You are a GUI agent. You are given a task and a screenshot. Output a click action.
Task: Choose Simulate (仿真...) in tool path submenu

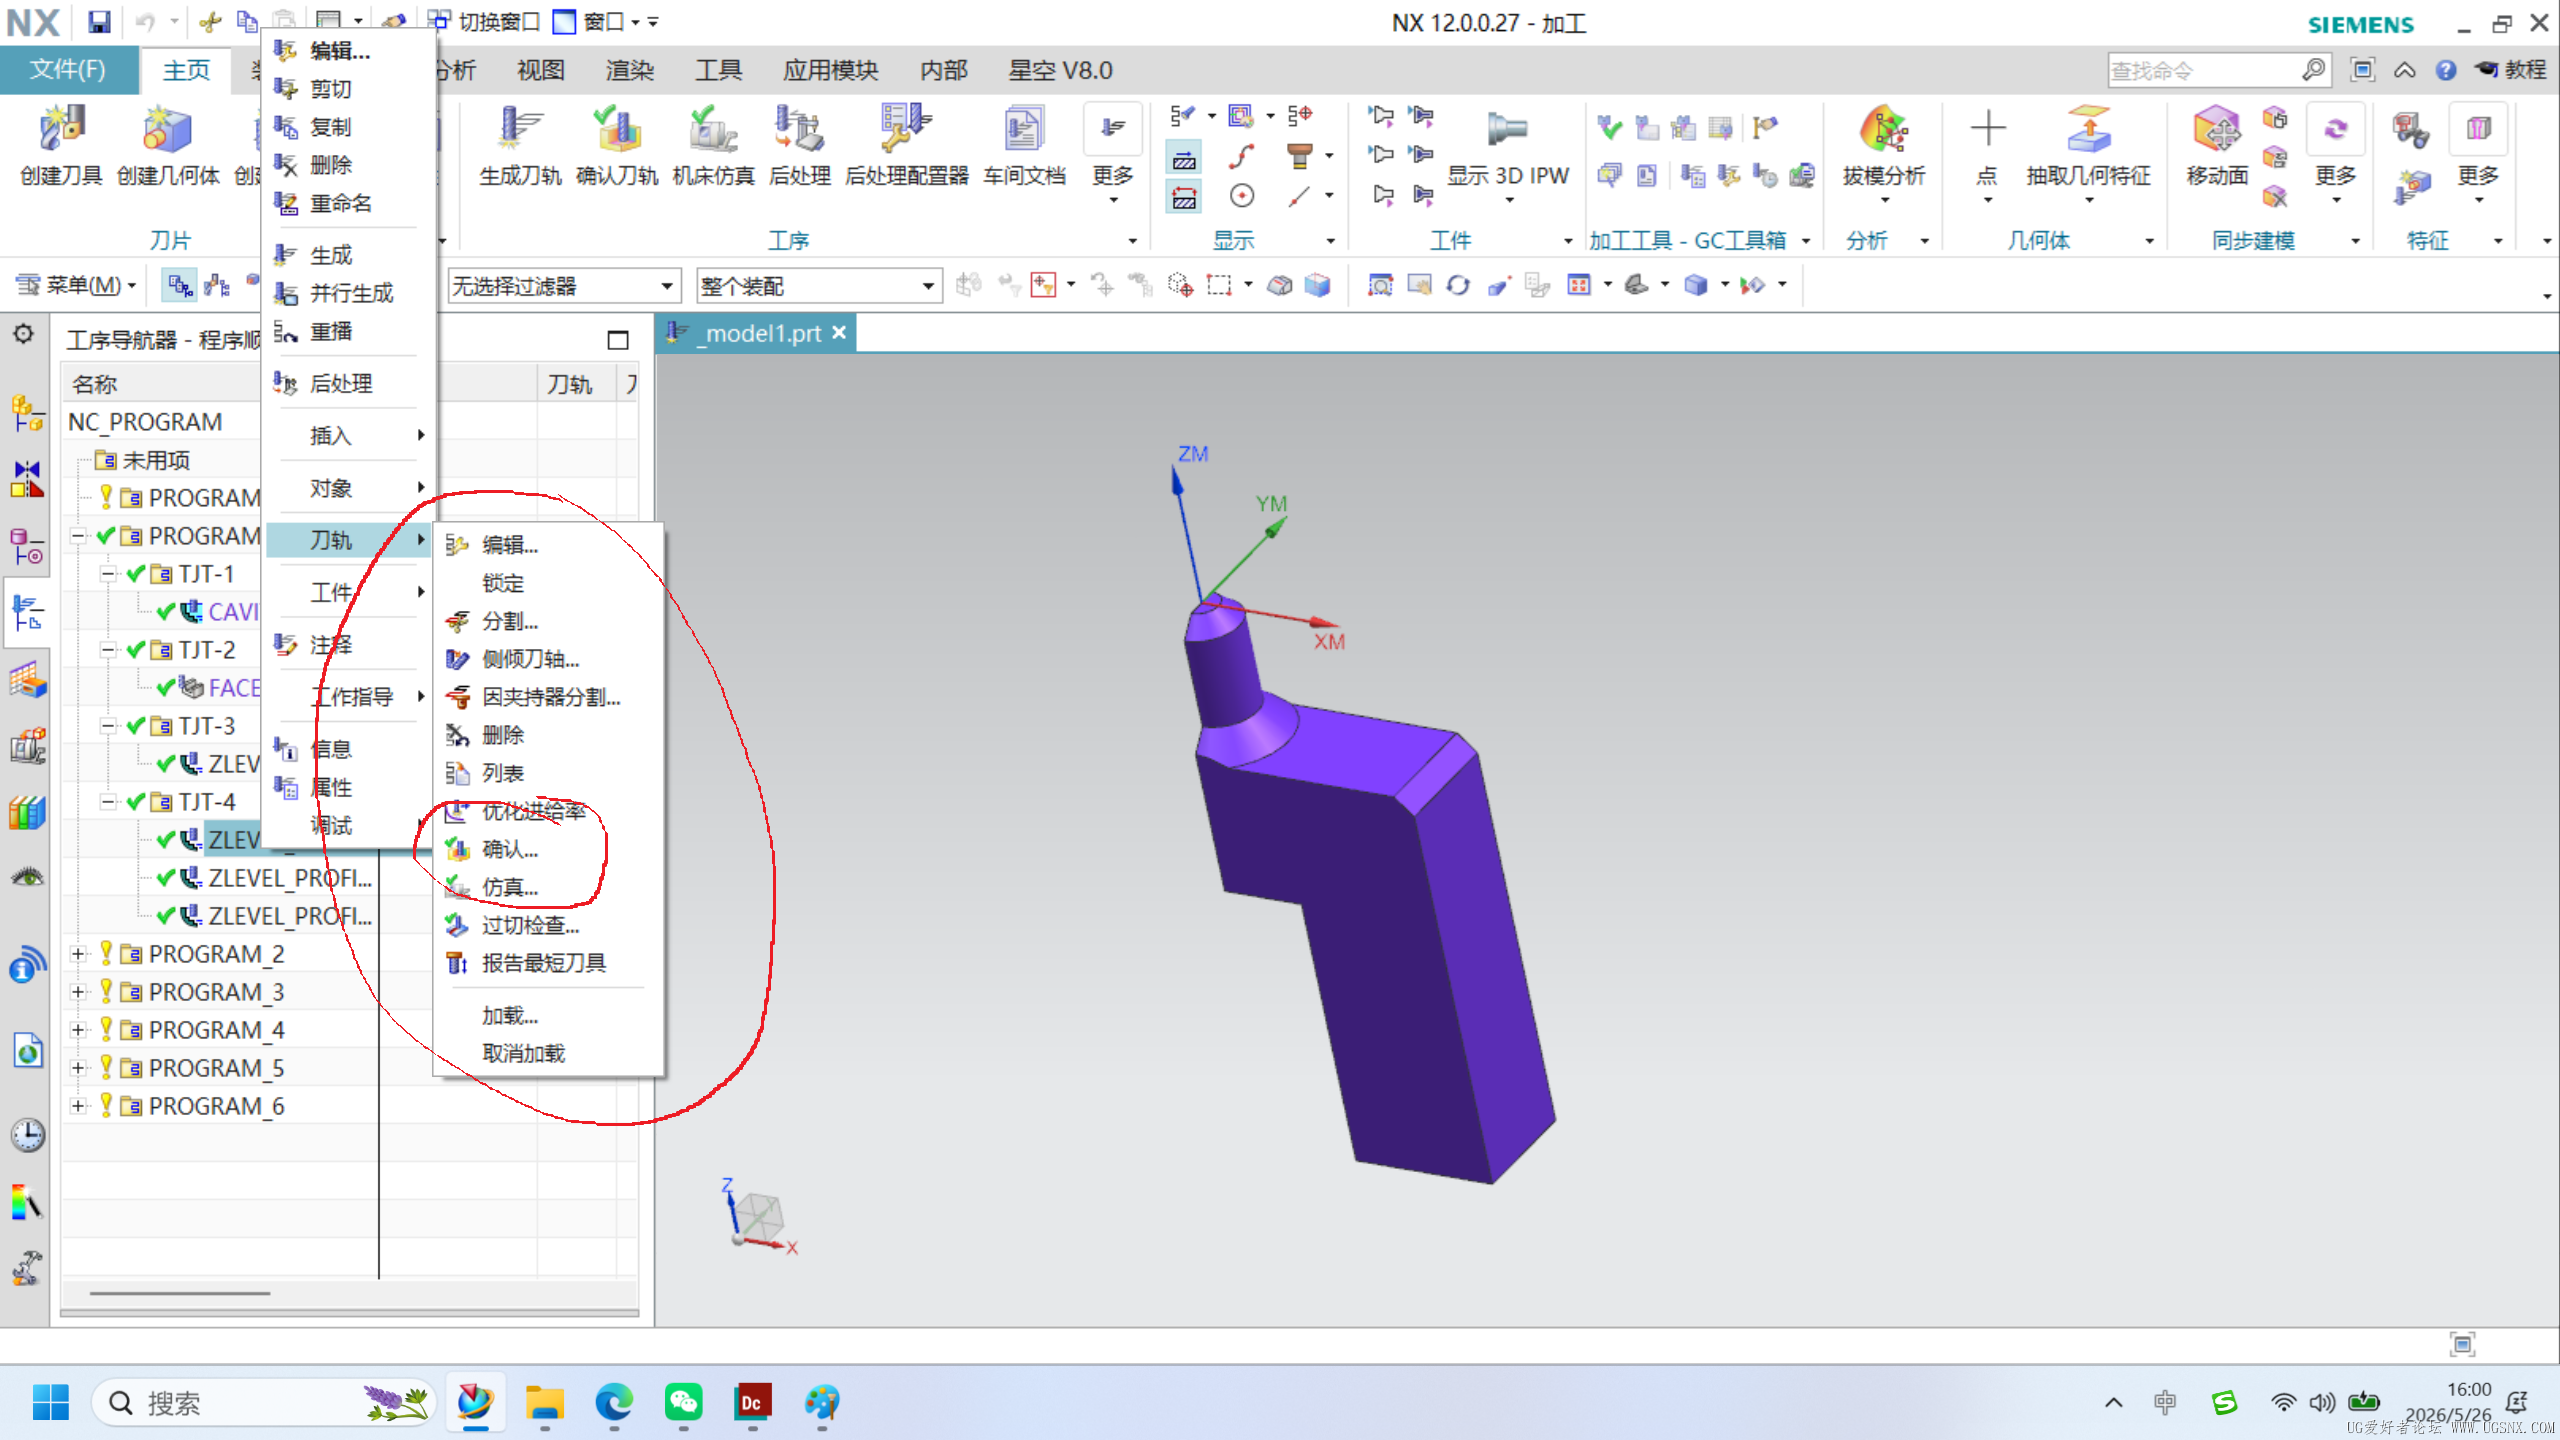click(549, 887)
